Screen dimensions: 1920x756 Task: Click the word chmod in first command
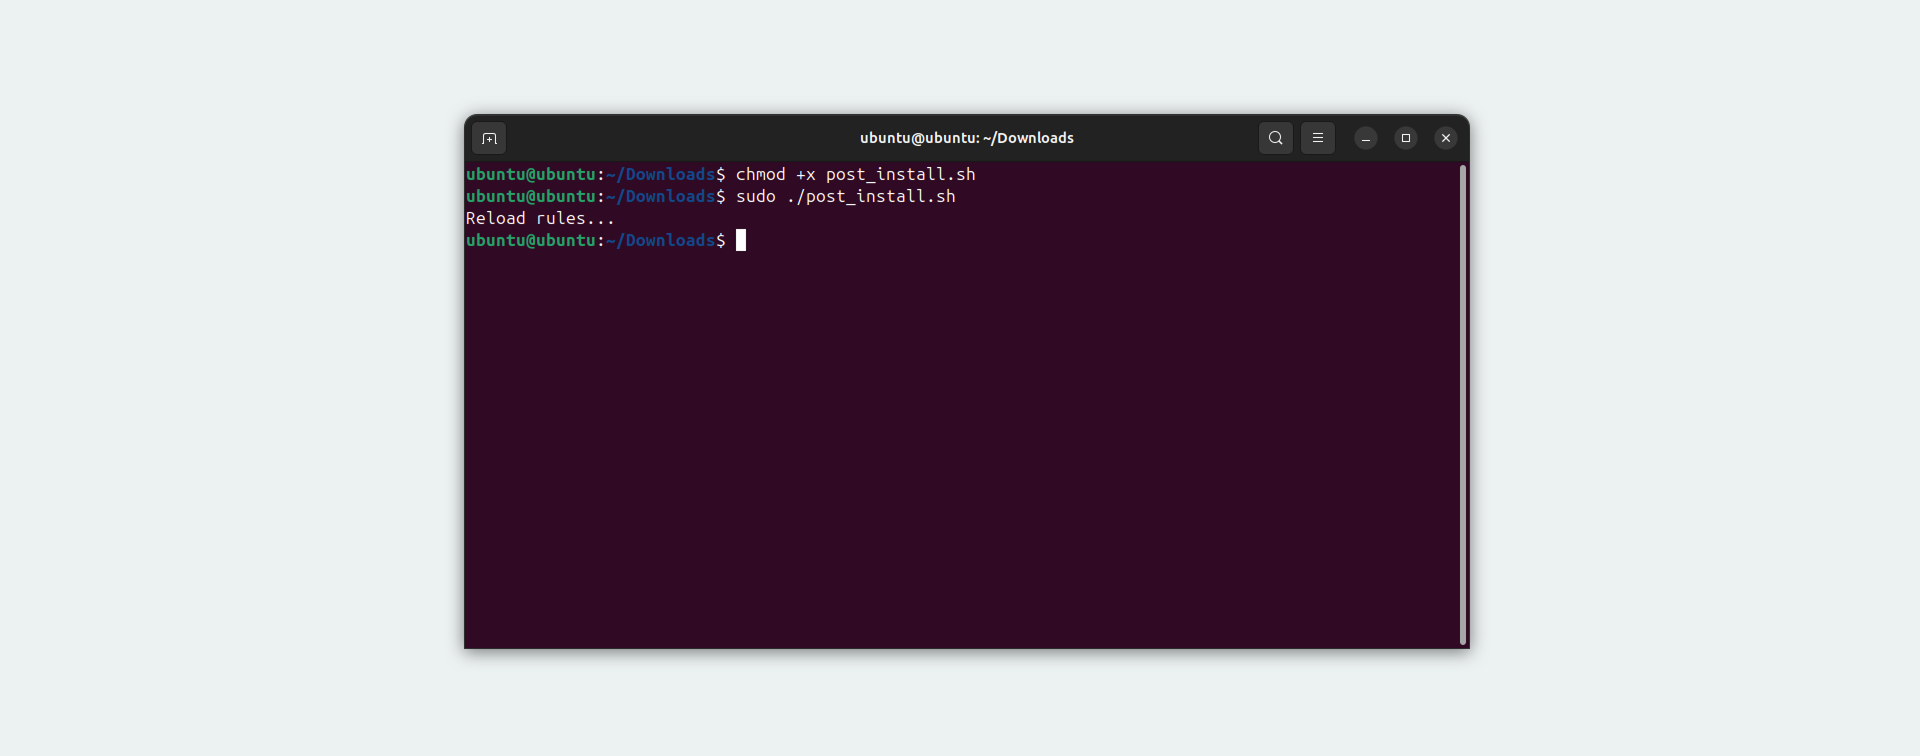[761, 174]
